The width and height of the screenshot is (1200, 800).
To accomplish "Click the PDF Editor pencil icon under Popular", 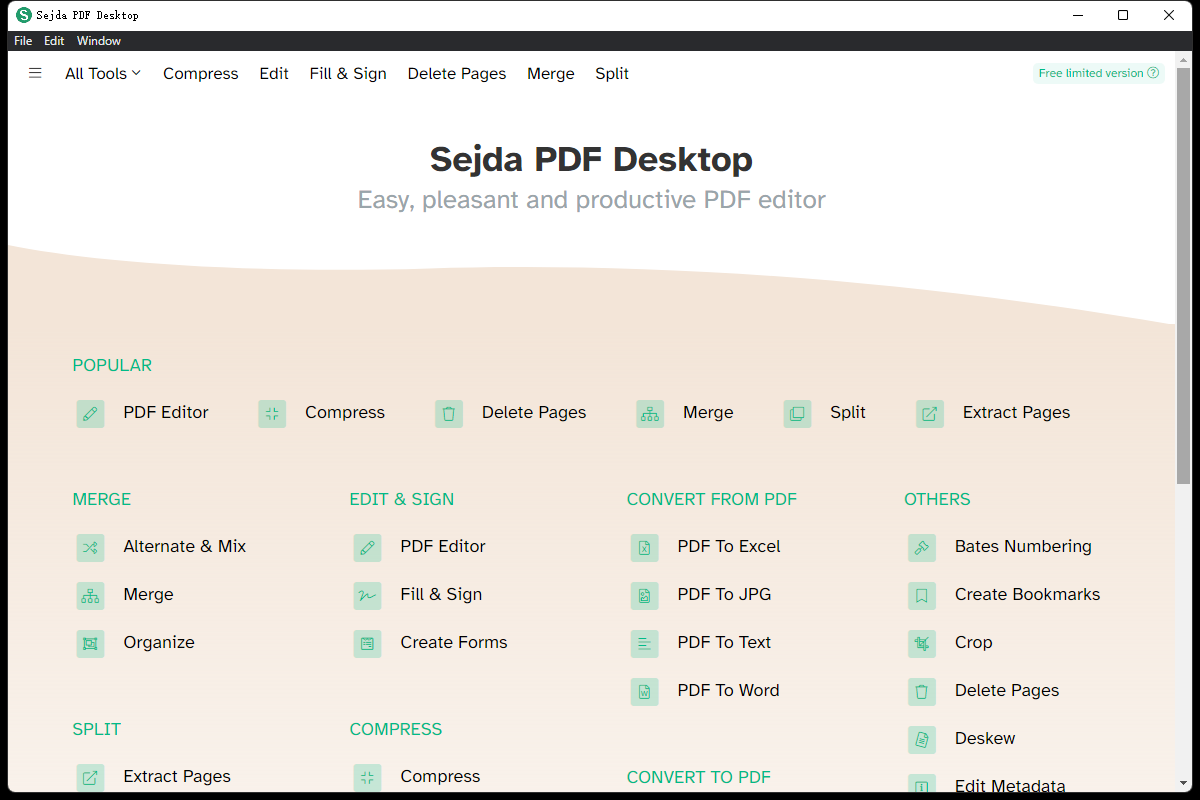I will point(91,413).
